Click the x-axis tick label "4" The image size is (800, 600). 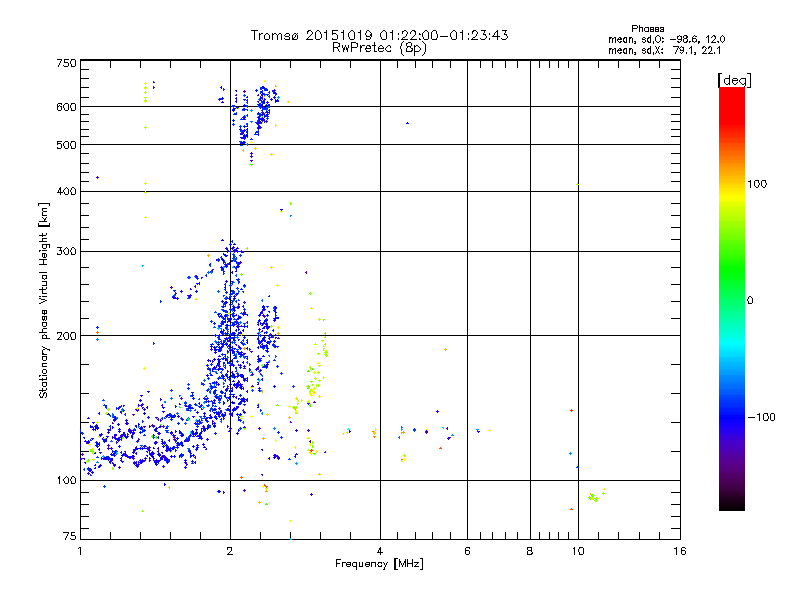point(380,551)
